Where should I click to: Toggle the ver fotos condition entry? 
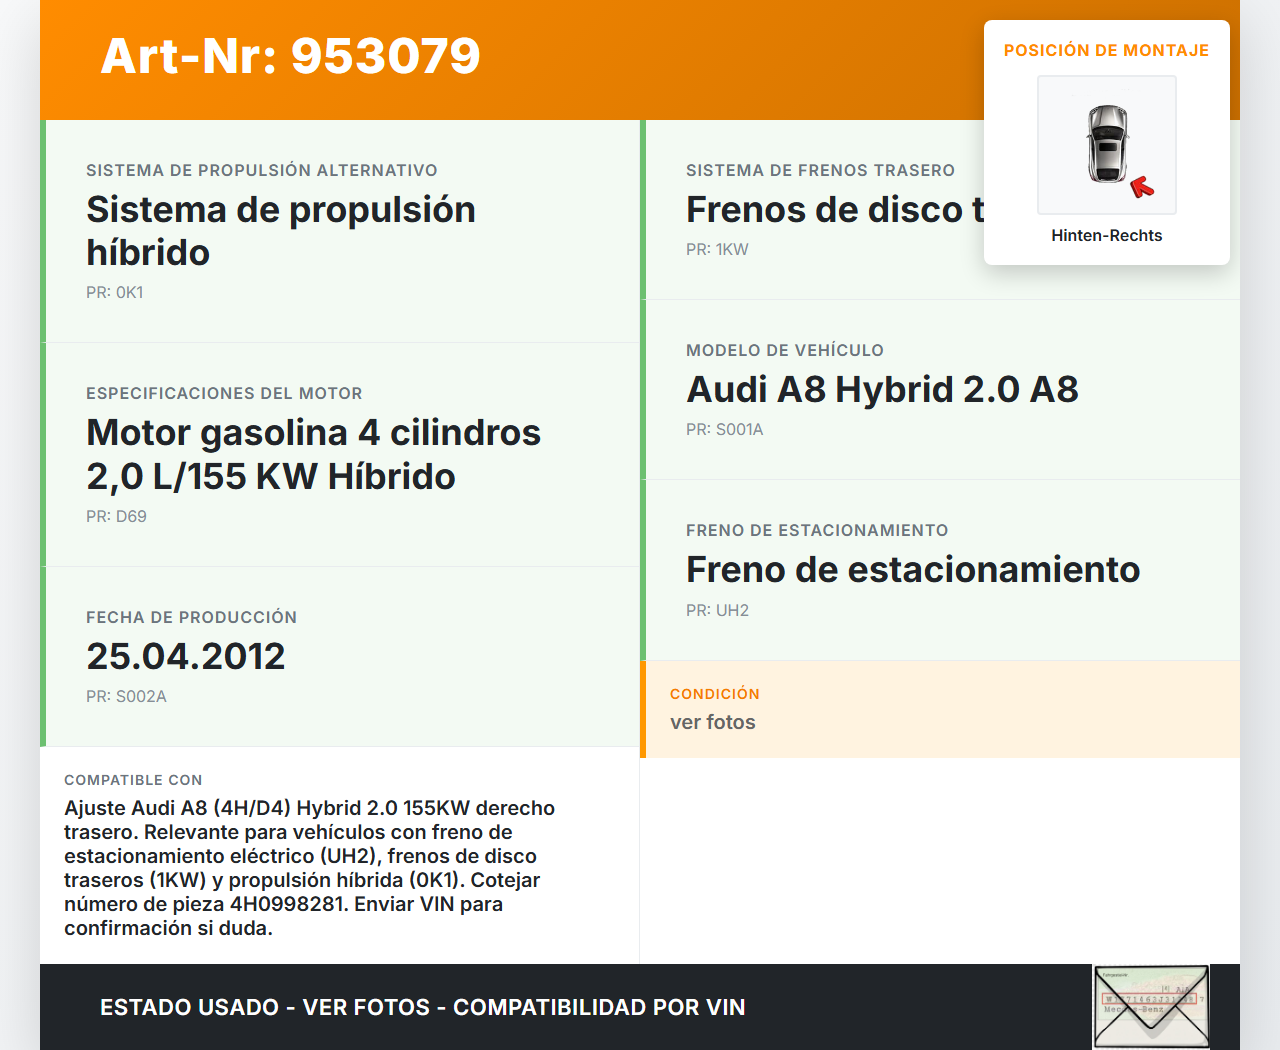pos(713,722)
